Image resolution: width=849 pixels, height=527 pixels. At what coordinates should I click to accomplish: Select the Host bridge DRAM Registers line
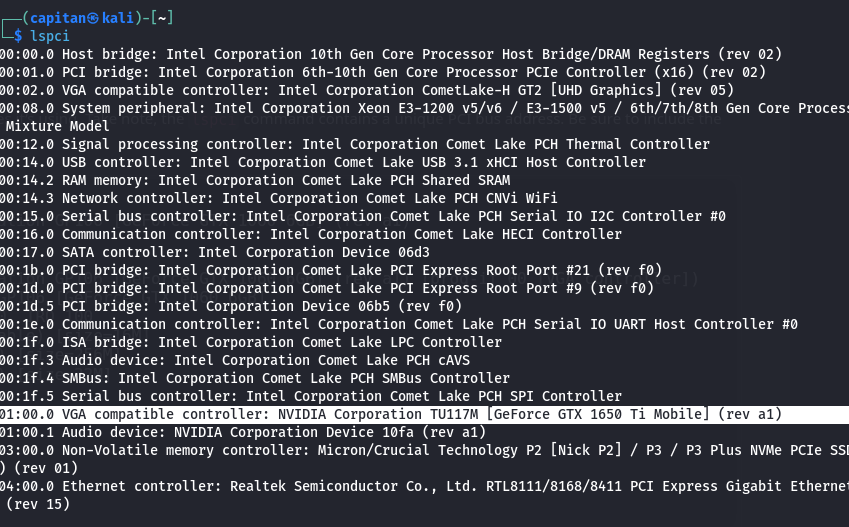tap(390, 54)
